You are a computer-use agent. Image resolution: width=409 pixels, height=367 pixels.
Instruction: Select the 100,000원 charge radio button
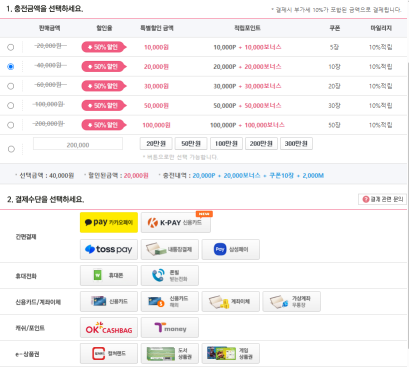coord(11,106)
